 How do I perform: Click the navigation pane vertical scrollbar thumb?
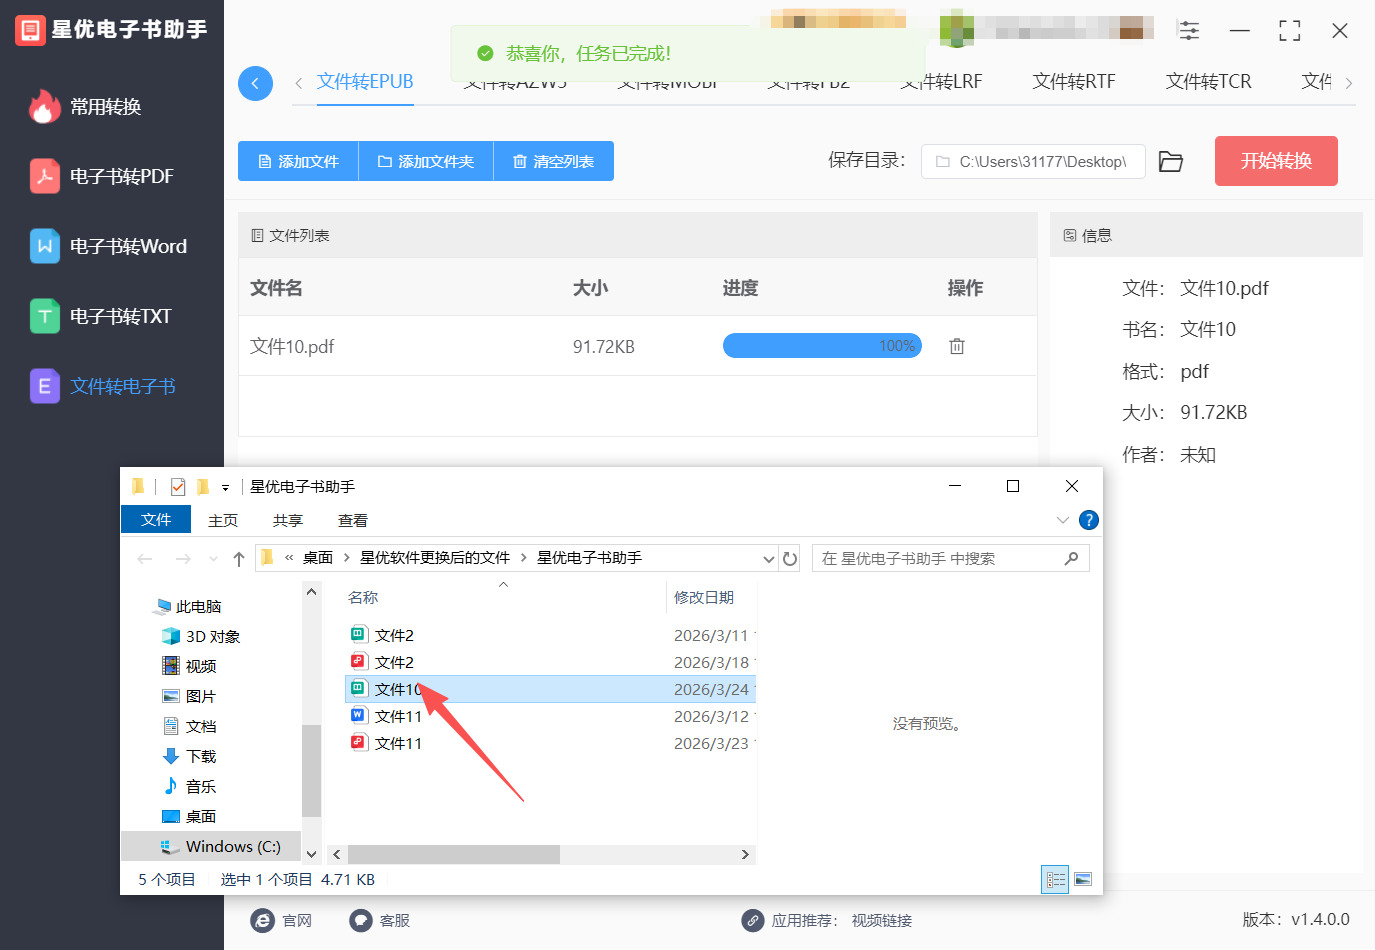[x=311, y=771]
